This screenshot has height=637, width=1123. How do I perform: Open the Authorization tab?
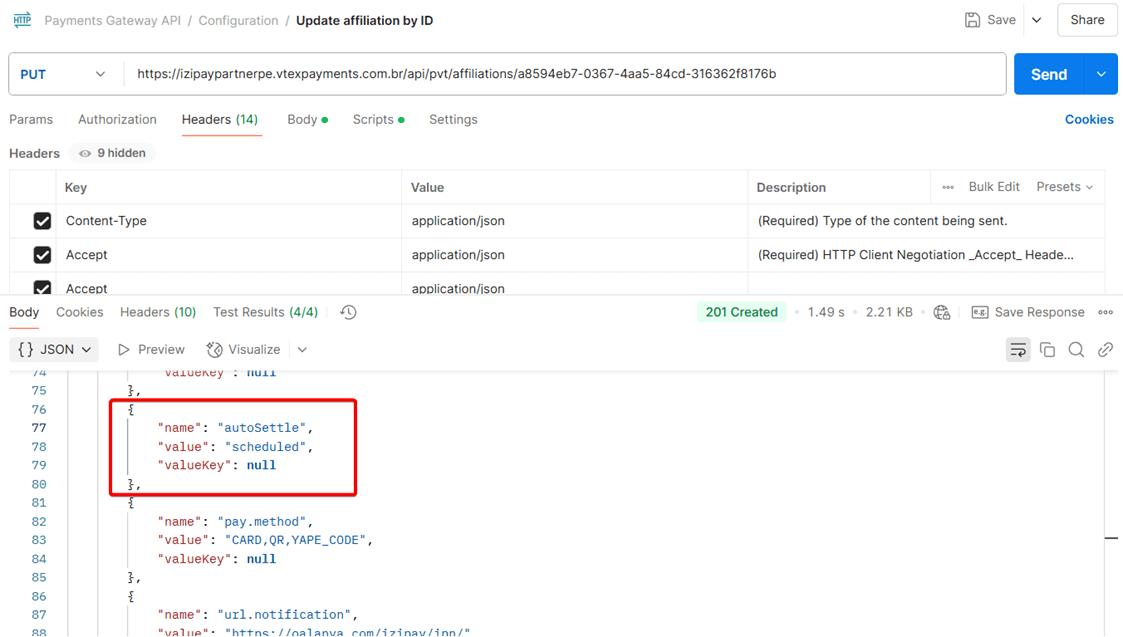click(117, 120)
